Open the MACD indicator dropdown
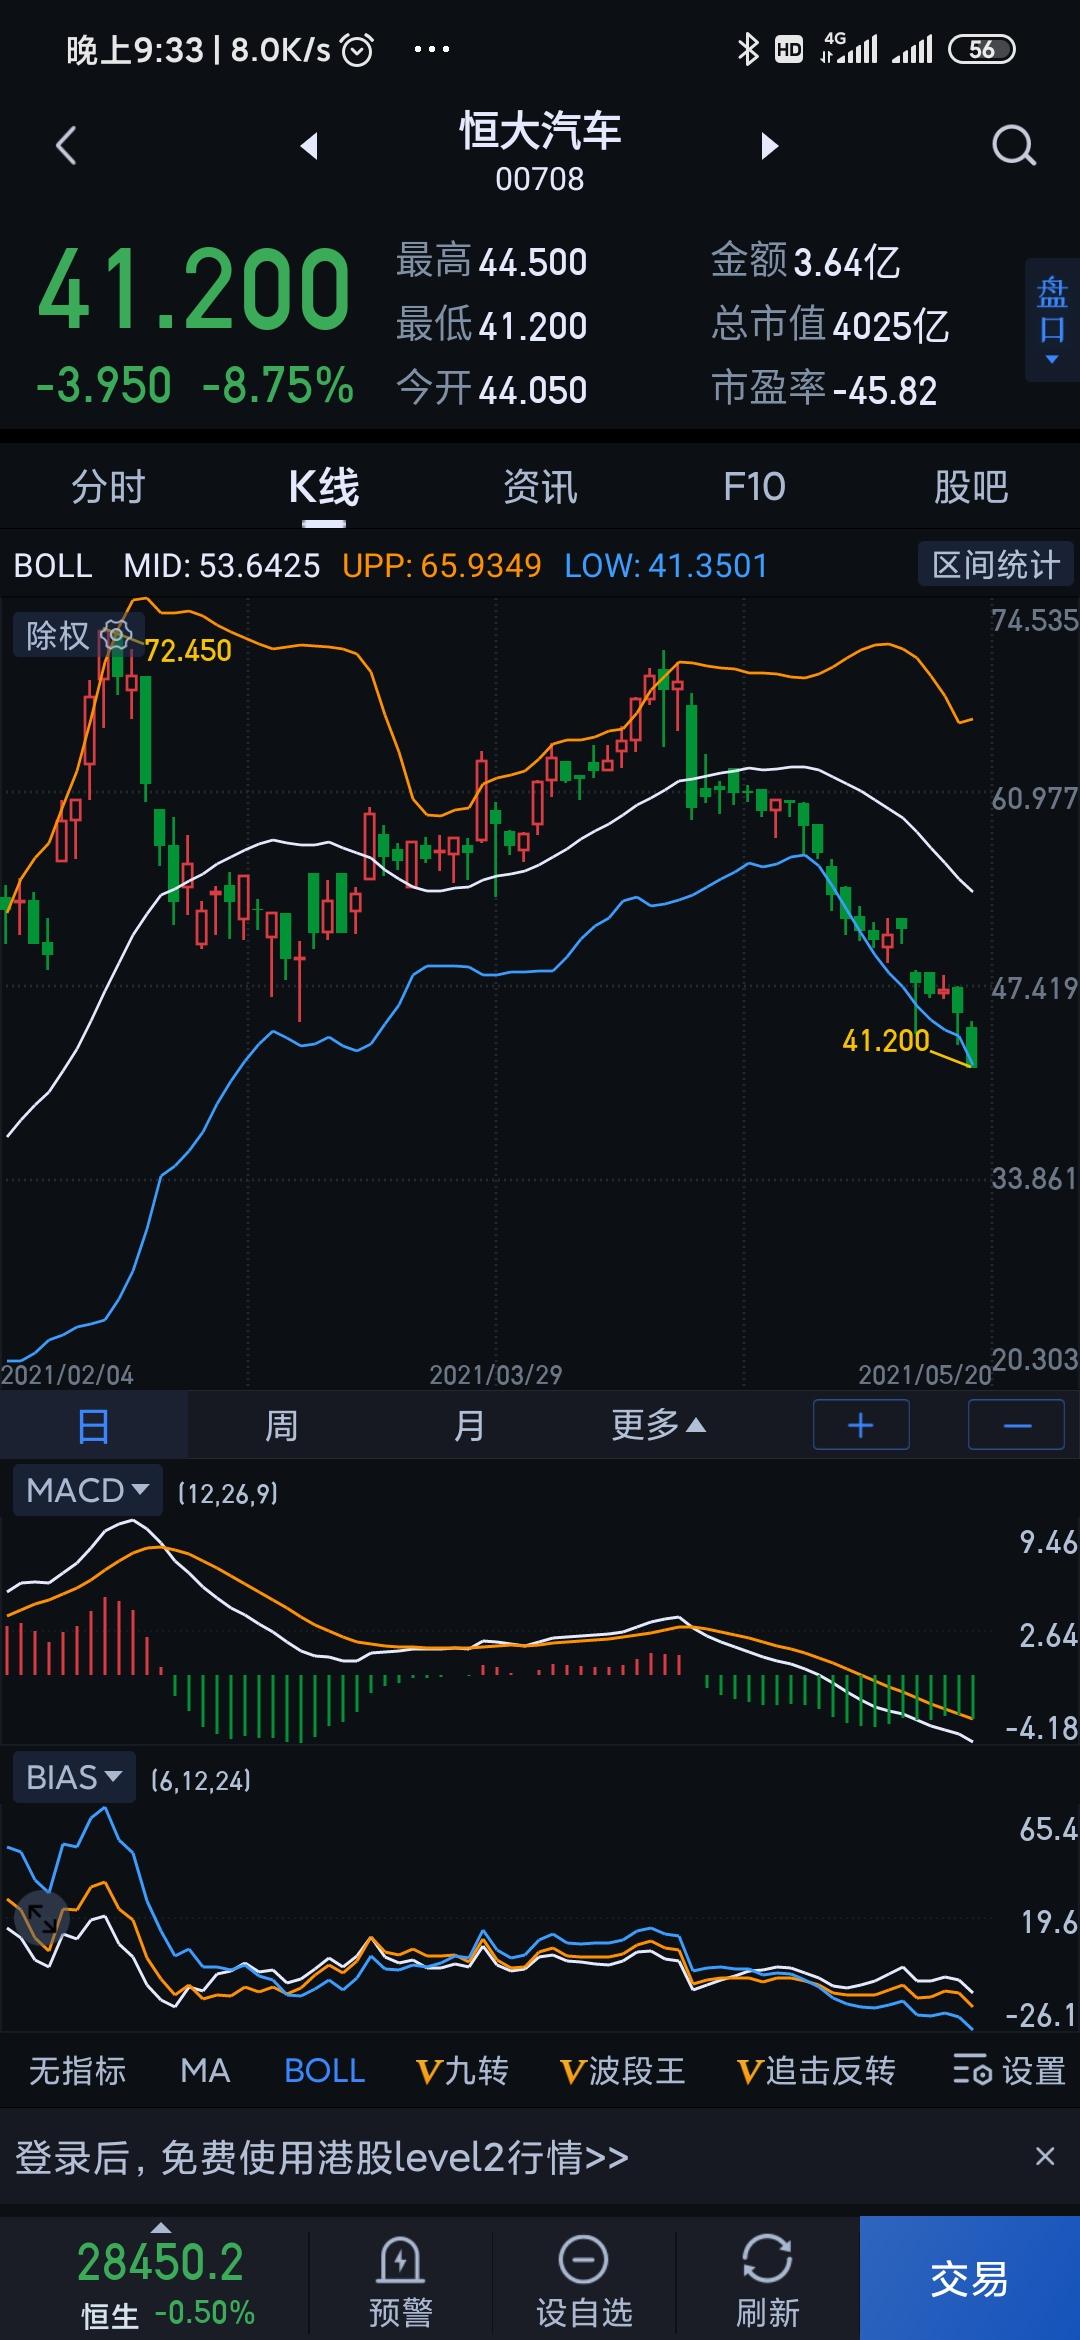This screenshot has height=2340, width=1080. coord(87,1491)
